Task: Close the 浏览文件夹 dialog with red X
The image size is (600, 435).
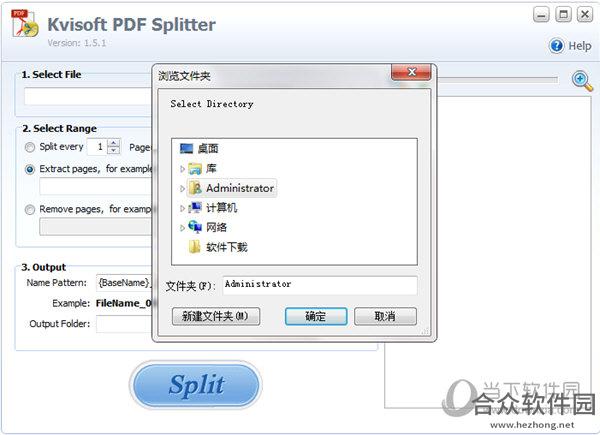Action: (411, 72)
